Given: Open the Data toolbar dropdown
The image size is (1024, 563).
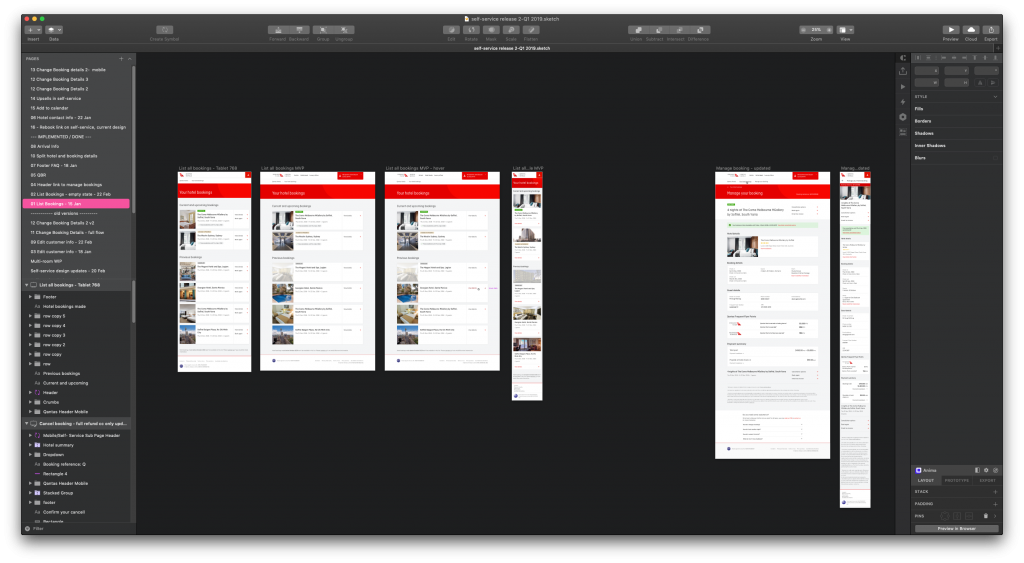Looking at the screenshot, I should tap(54, 30).
